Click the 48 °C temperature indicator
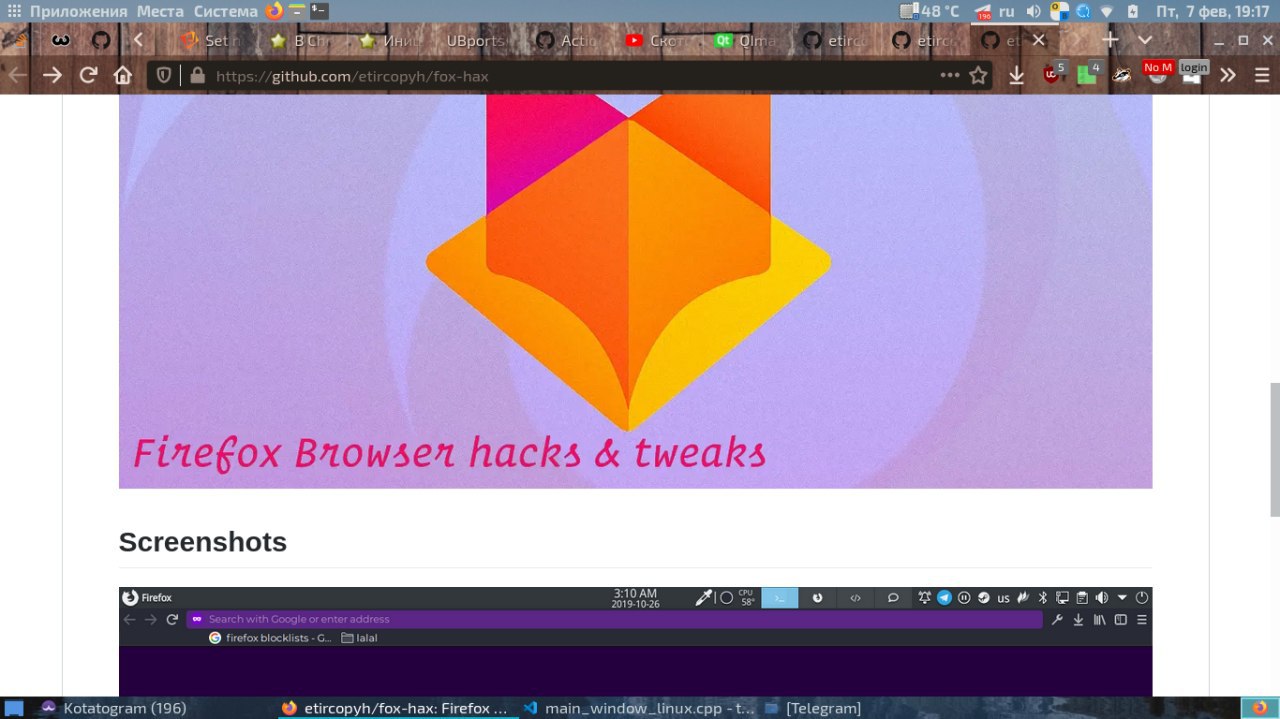Screen dimensions: 1280x719 click(930, 11)
